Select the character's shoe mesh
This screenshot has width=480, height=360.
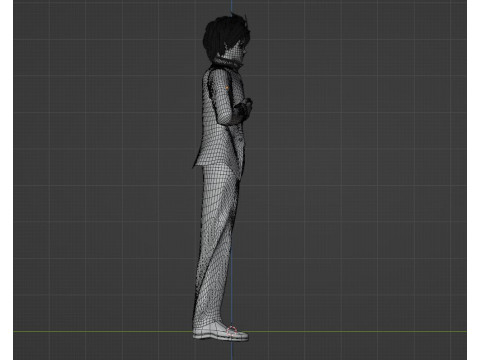tap(220, 332)
